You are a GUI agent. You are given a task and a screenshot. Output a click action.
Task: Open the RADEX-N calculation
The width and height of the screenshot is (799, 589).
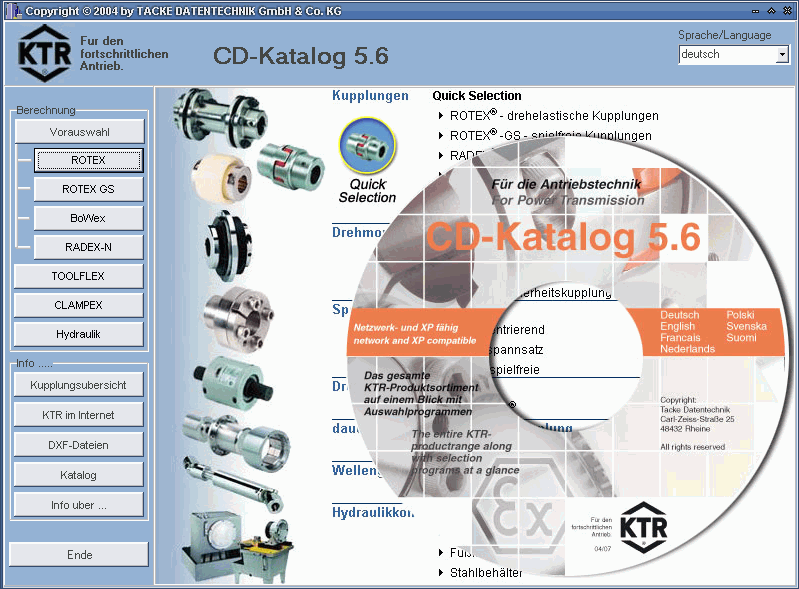pyautogui.click(x=89, y=248)
